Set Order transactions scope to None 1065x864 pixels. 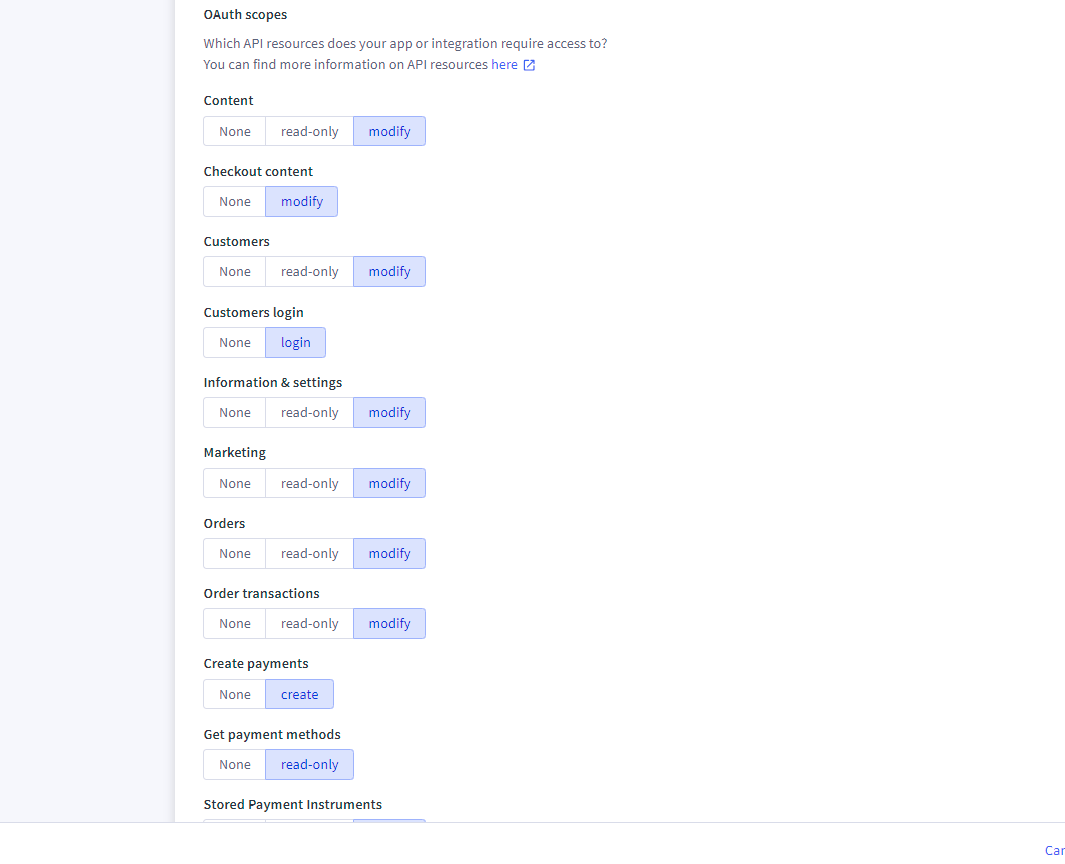coord(234,623)
